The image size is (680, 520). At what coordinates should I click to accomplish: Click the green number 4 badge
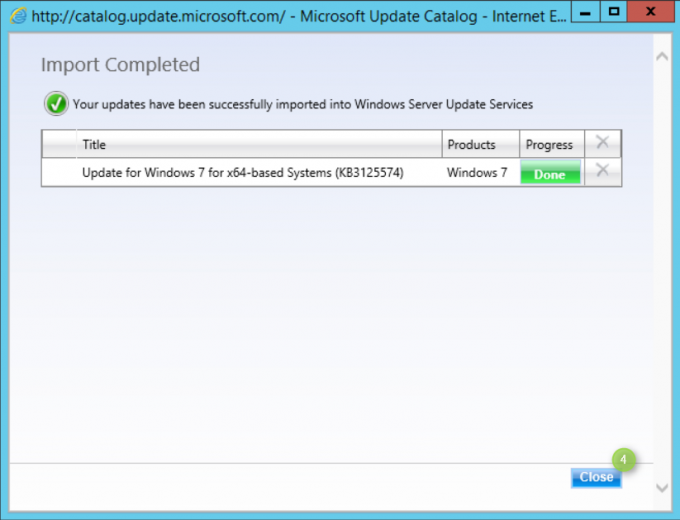coord(625,460)
